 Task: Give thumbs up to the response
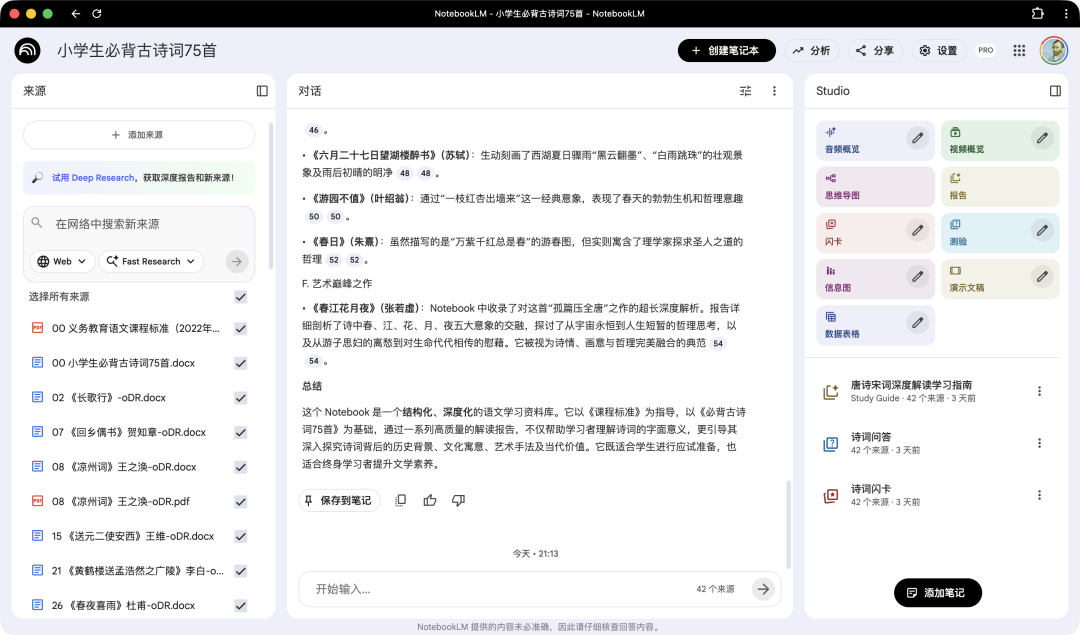pos(430,501)
